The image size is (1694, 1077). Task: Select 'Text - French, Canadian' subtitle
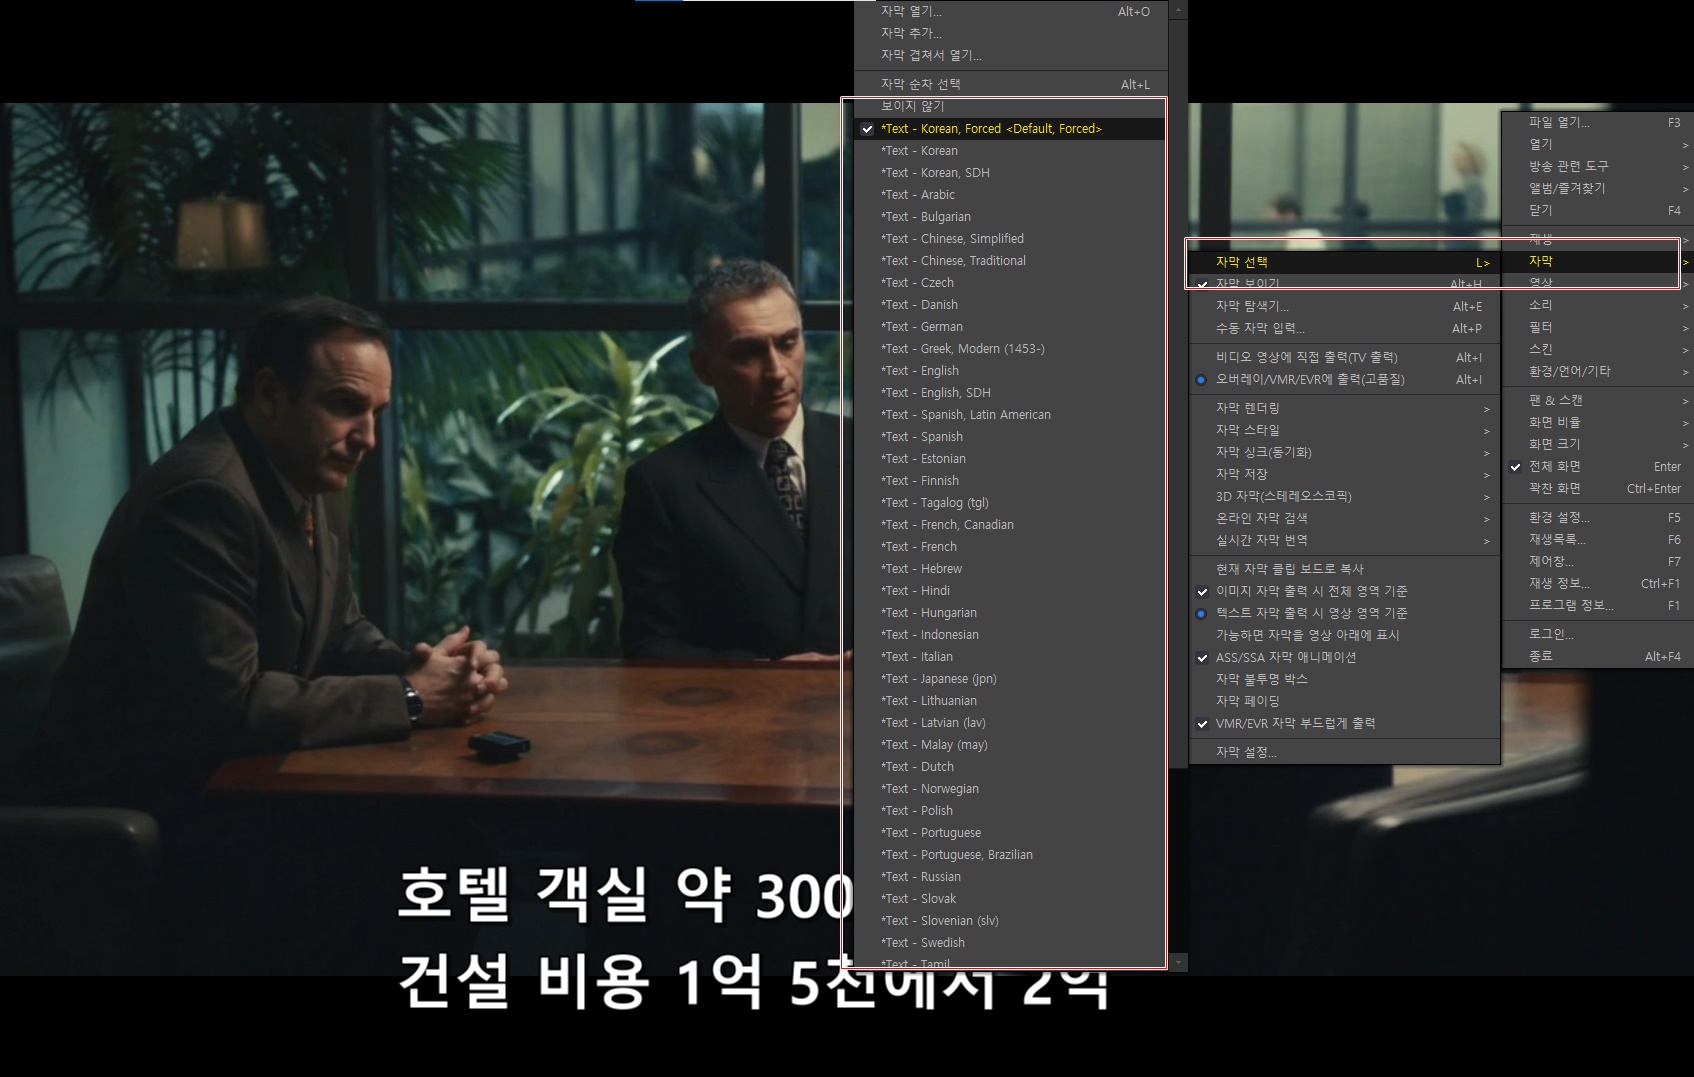pyautogui.click(x=1011, y=524)
